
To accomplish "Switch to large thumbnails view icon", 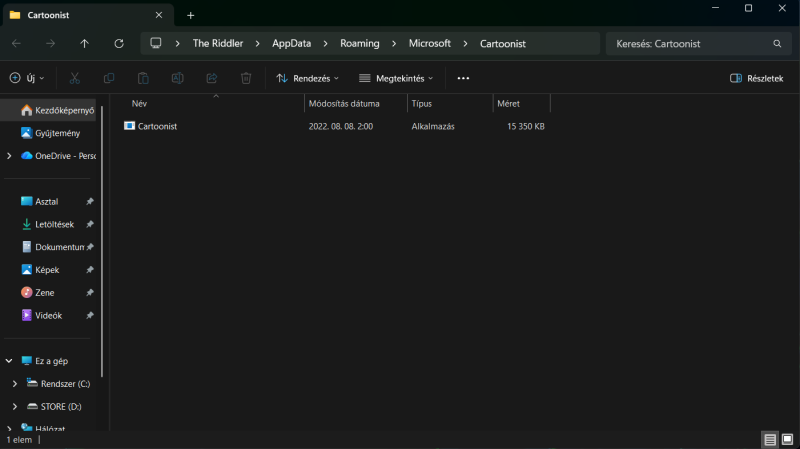I will click(787, 439).
